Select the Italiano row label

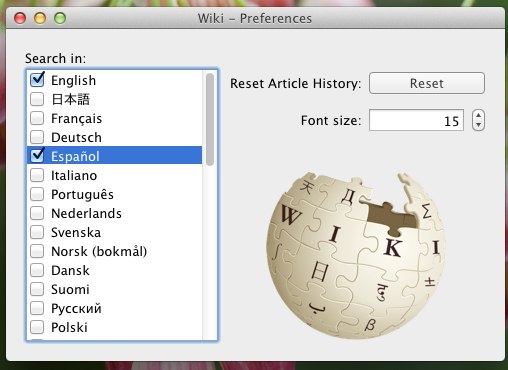74,175
